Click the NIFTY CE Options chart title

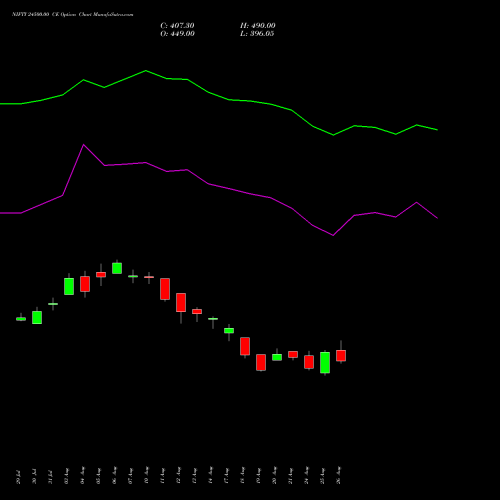73,14
